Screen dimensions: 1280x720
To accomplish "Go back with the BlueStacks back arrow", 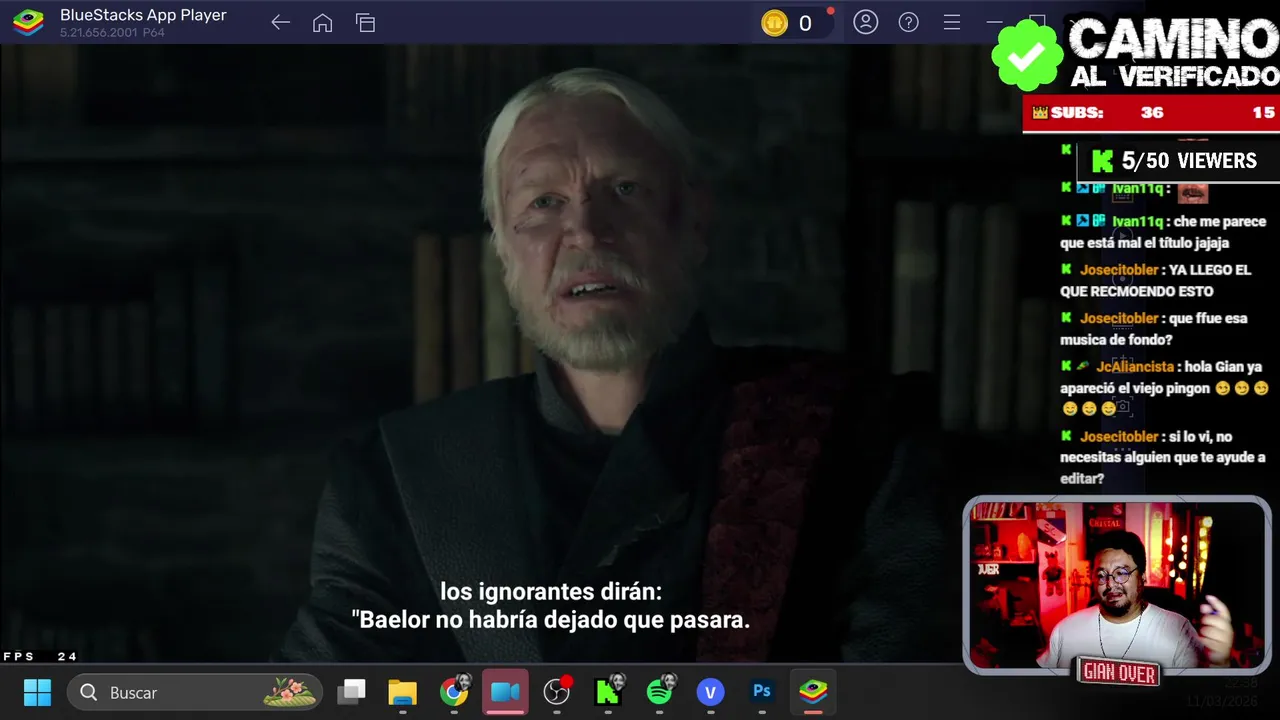I will pos(280,23).
